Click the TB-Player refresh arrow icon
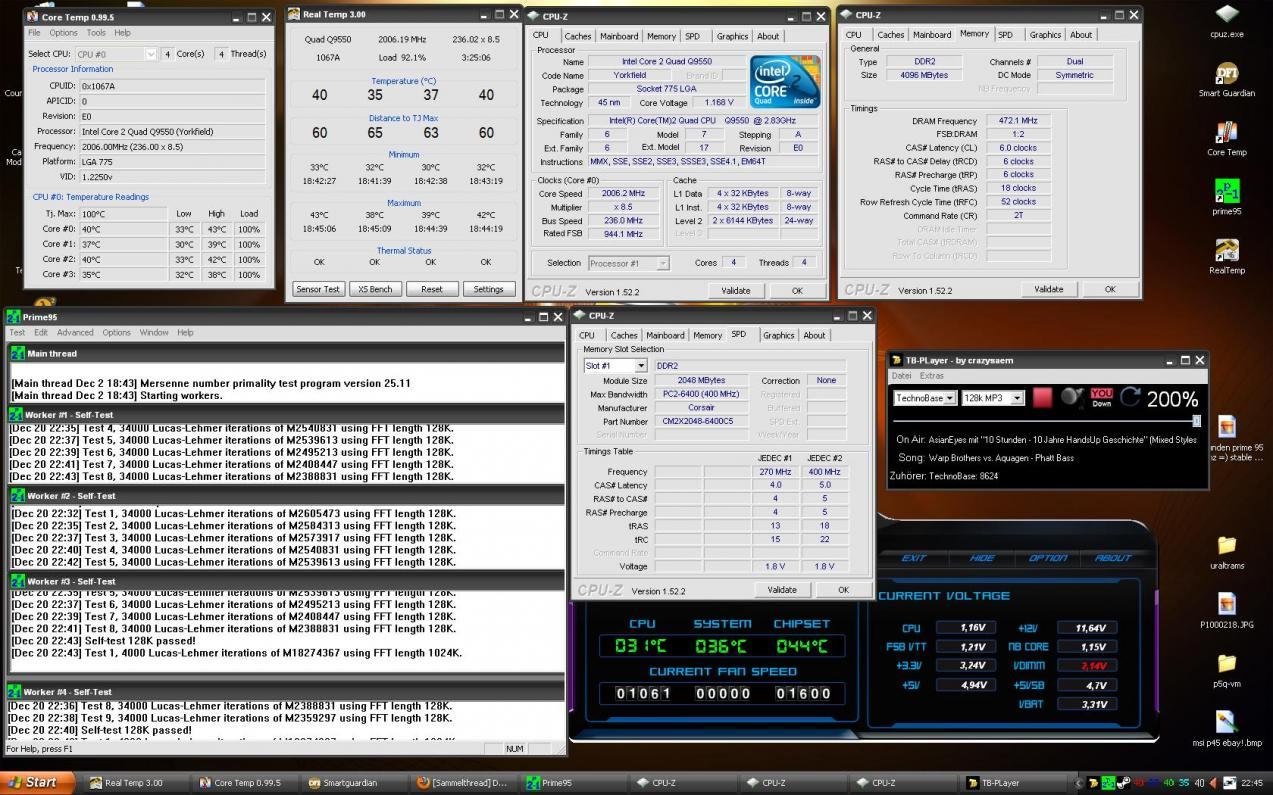This screenshot has width=1273, height=795. coord(1130,397)
